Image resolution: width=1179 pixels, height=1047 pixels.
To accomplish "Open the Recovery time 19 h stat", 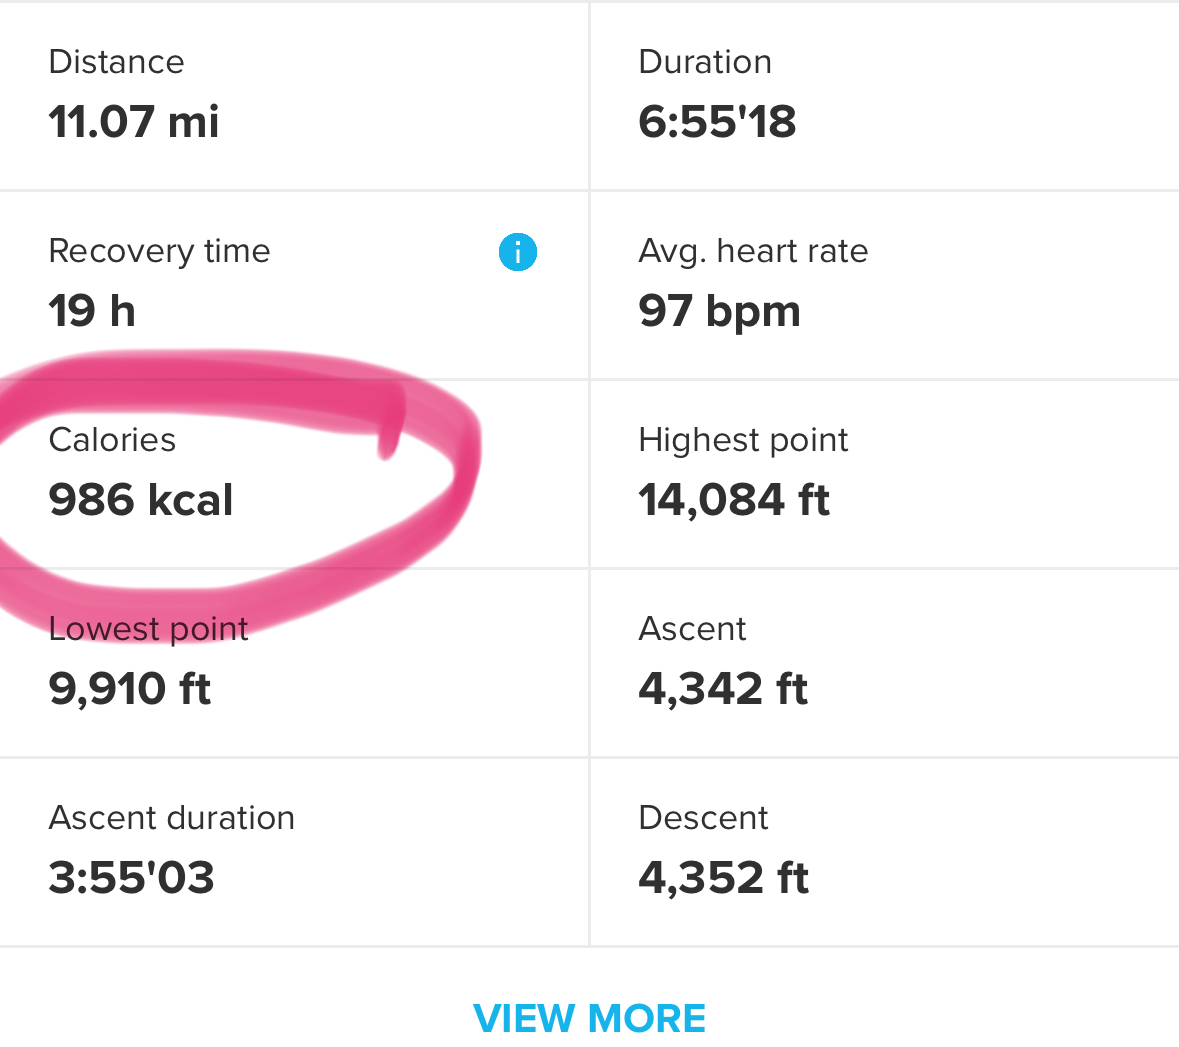I will point(294,285).
